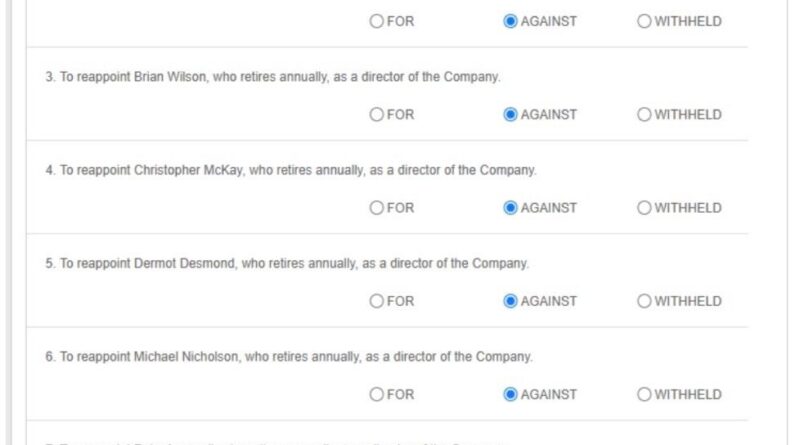This screenshot has width=800, height=445.
Task: Click resolution 5 text about Dermot Desmond
Action: [286, 264]
